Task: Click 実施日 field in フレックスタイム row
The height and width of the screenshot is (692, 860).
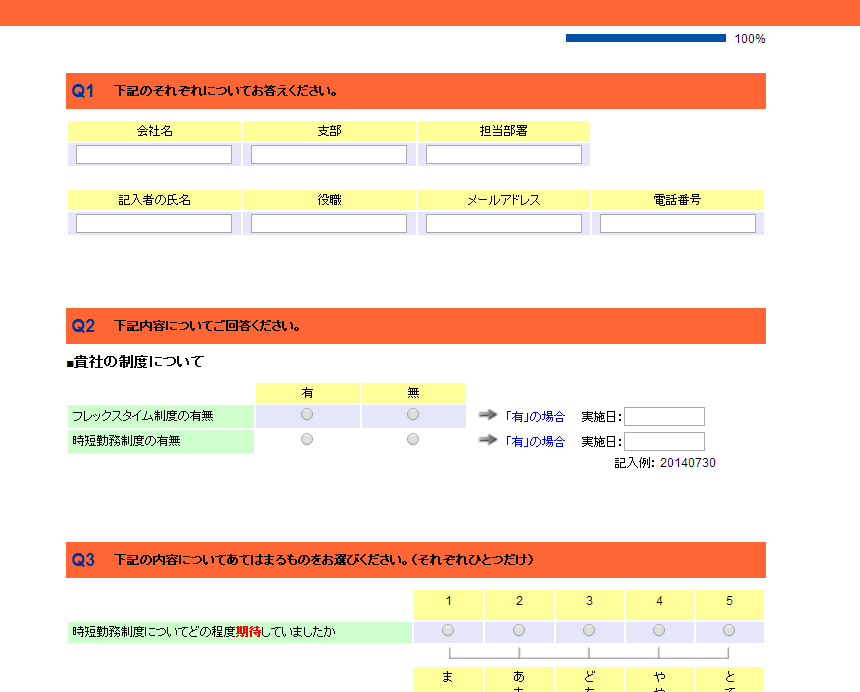Action: (x=664, y=417)
